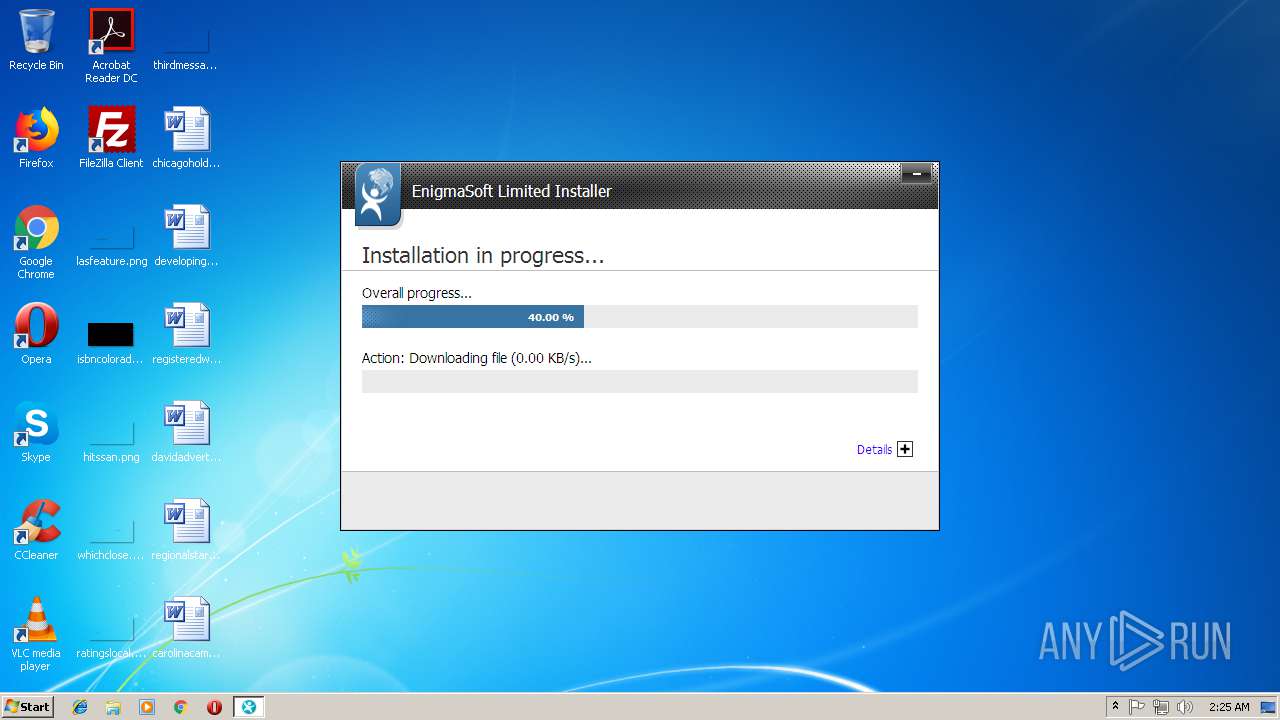Click the 'Action: Downloading file' status text
1280x720 pixels.
[477, 358]
